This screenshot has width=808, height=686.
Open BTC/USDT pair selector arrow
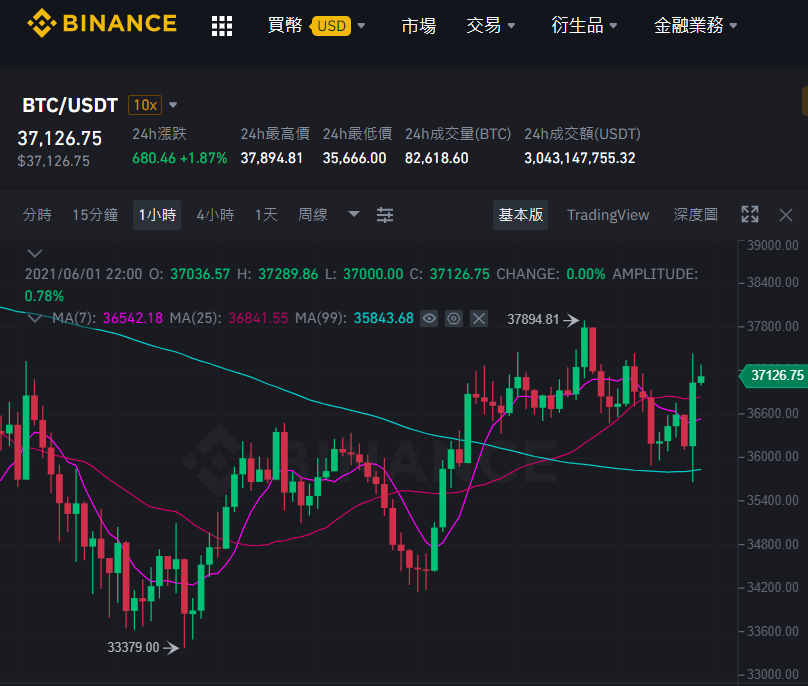coord(173,105)
